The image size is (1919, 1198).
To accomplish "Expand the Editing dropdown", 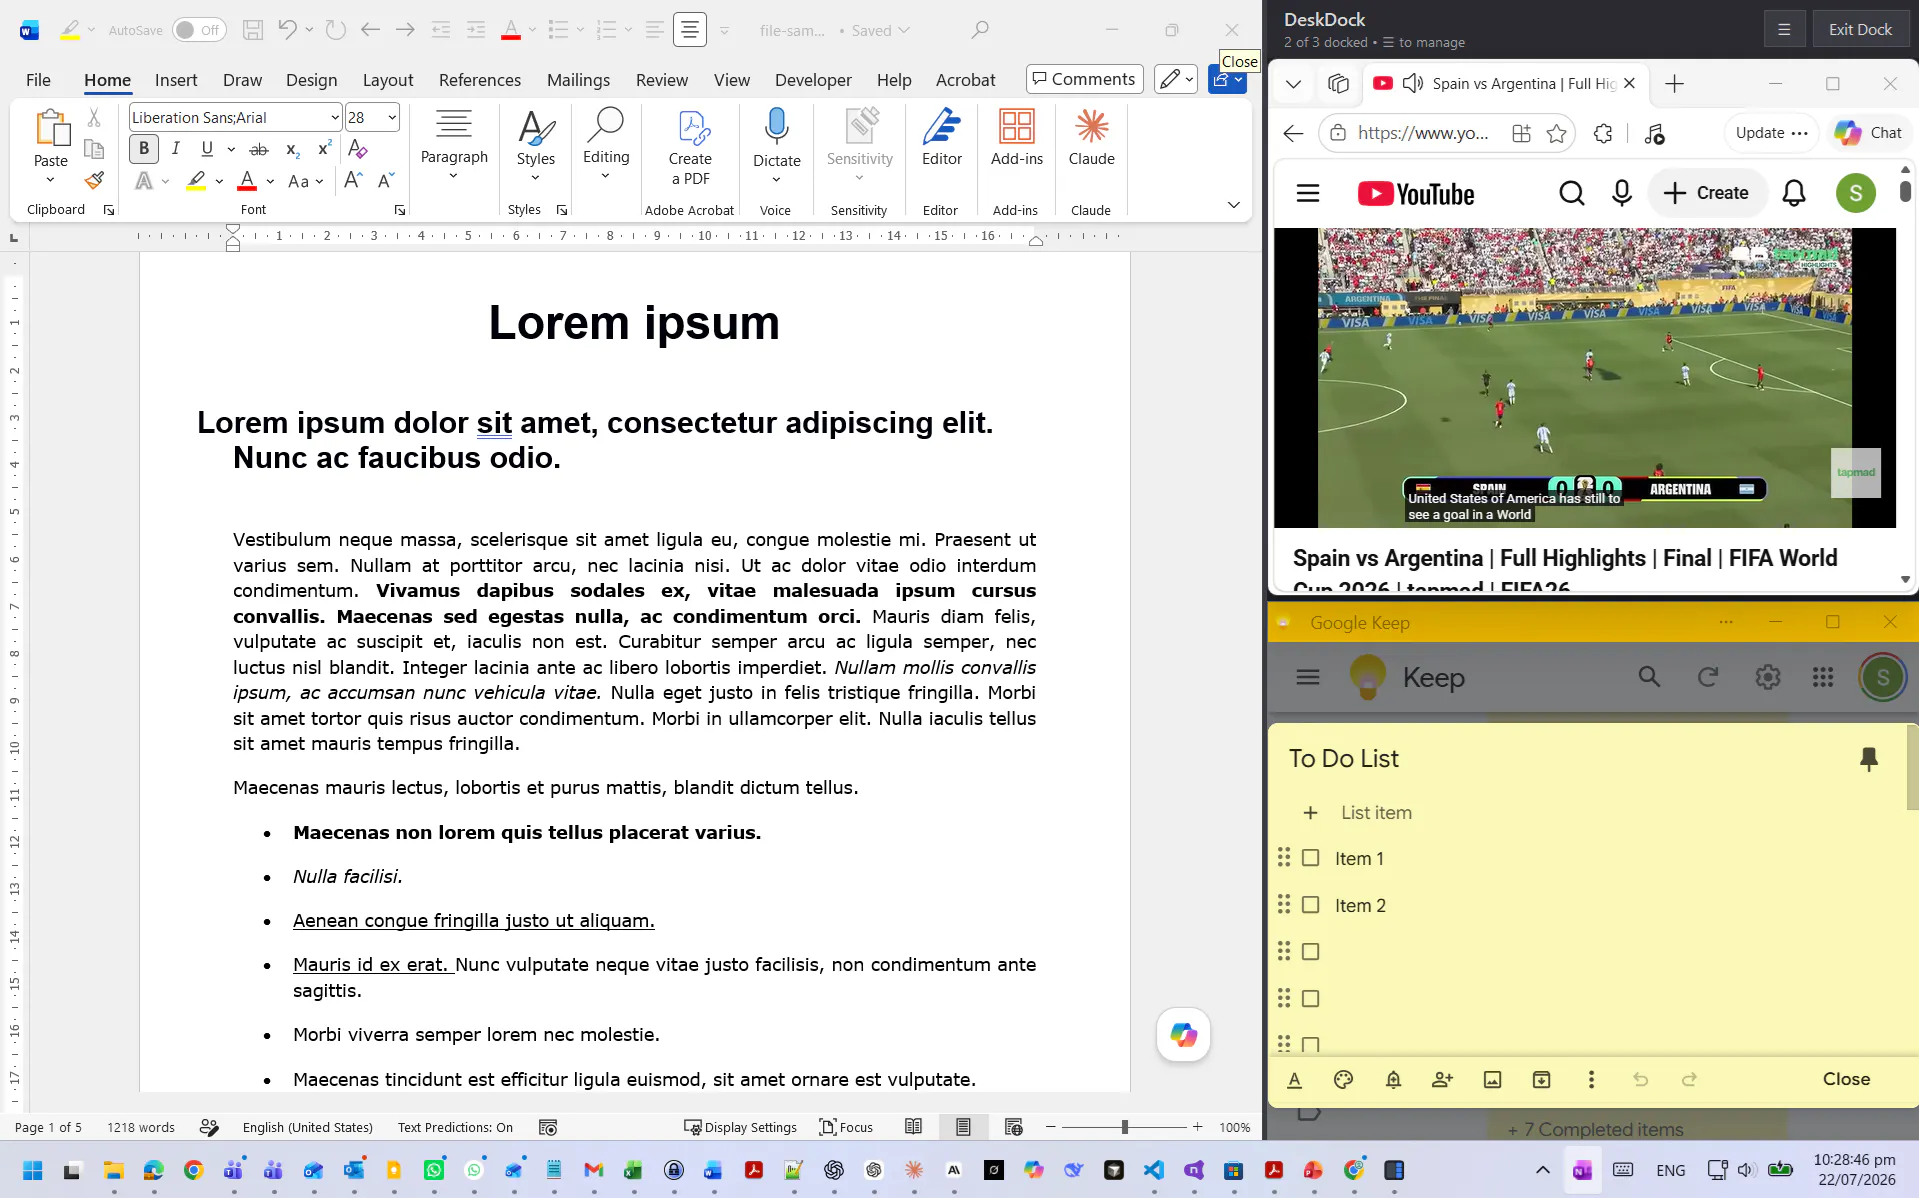I will click(x=606, y=176).
